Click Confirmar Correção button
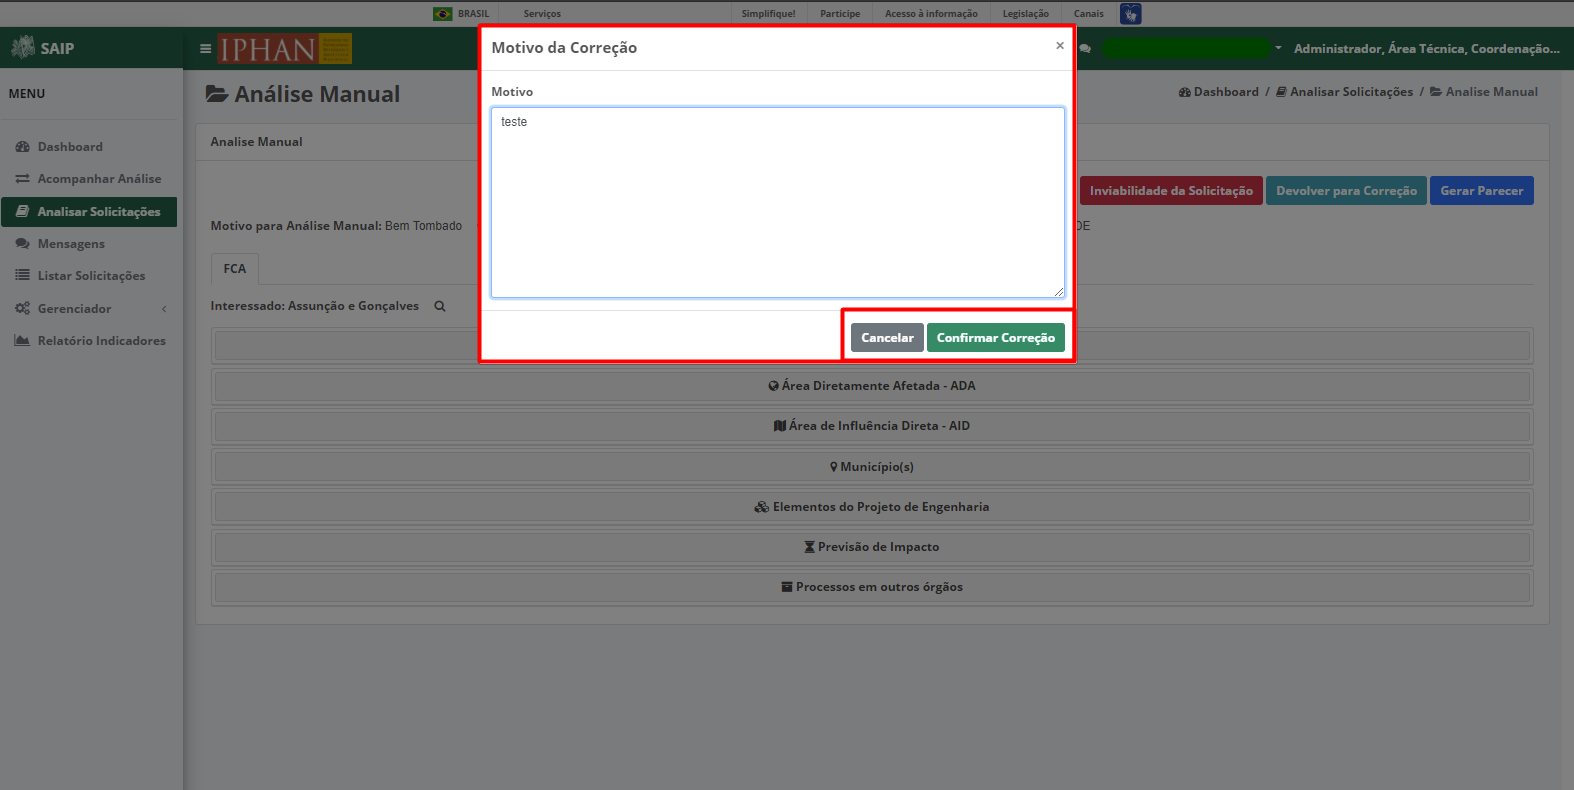1574x790 pixels. [x=995, y=338]
